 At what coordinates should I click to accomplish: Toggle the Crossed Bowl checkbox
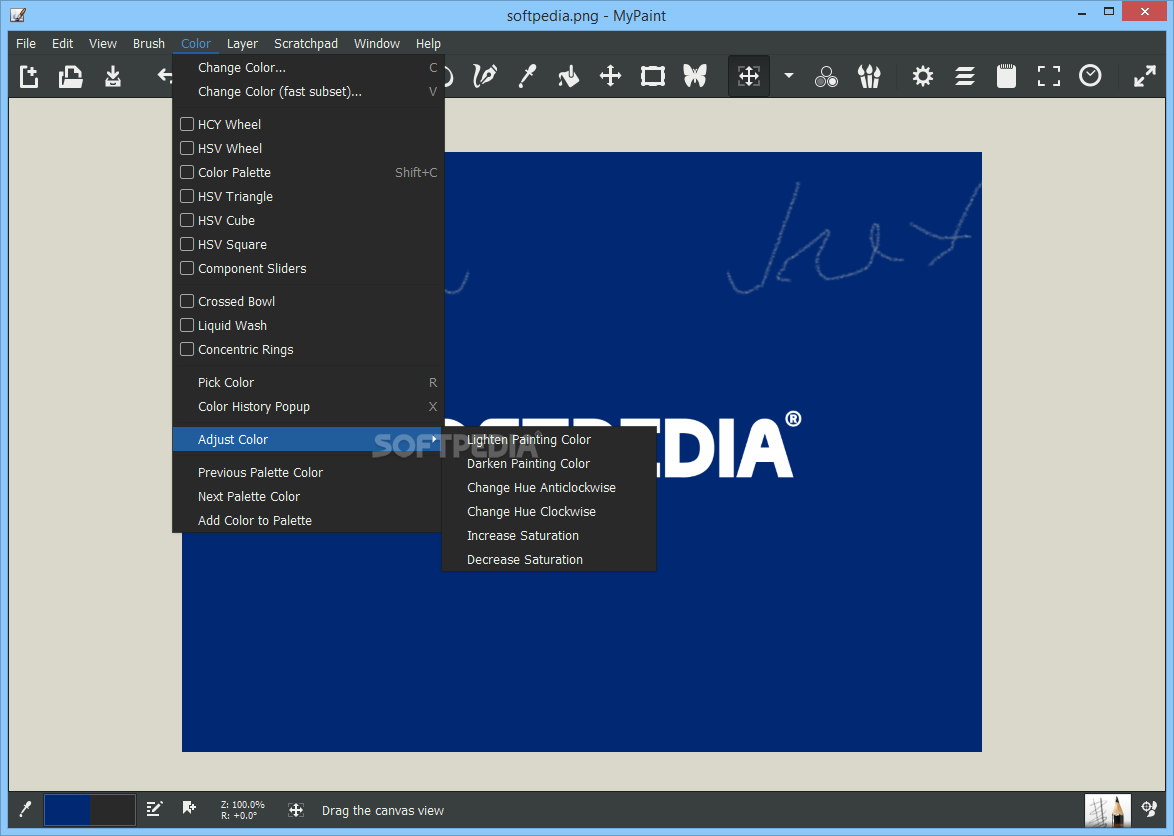187,301
